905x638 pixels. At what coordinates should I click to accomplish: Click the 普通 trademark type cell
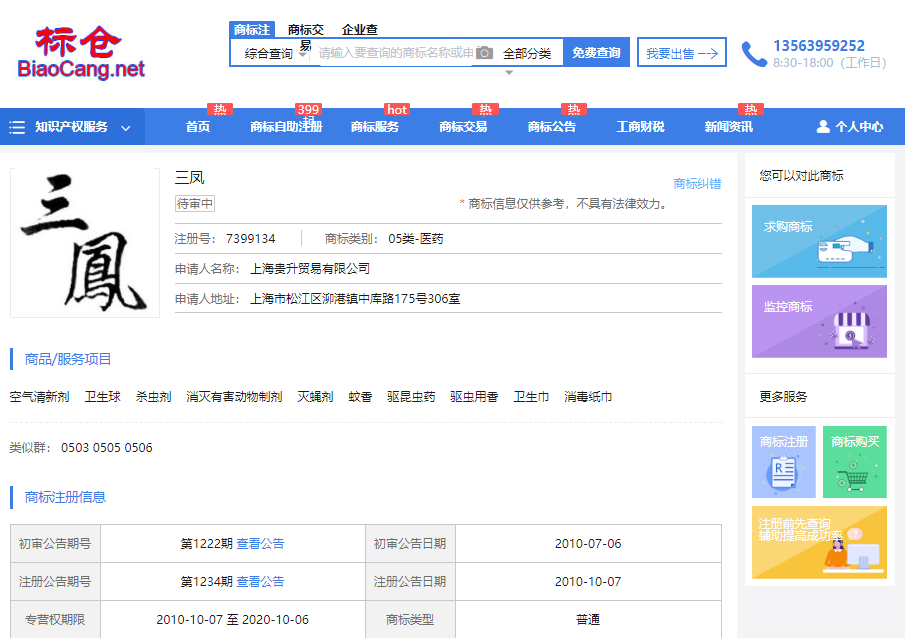tap(588, 620)
